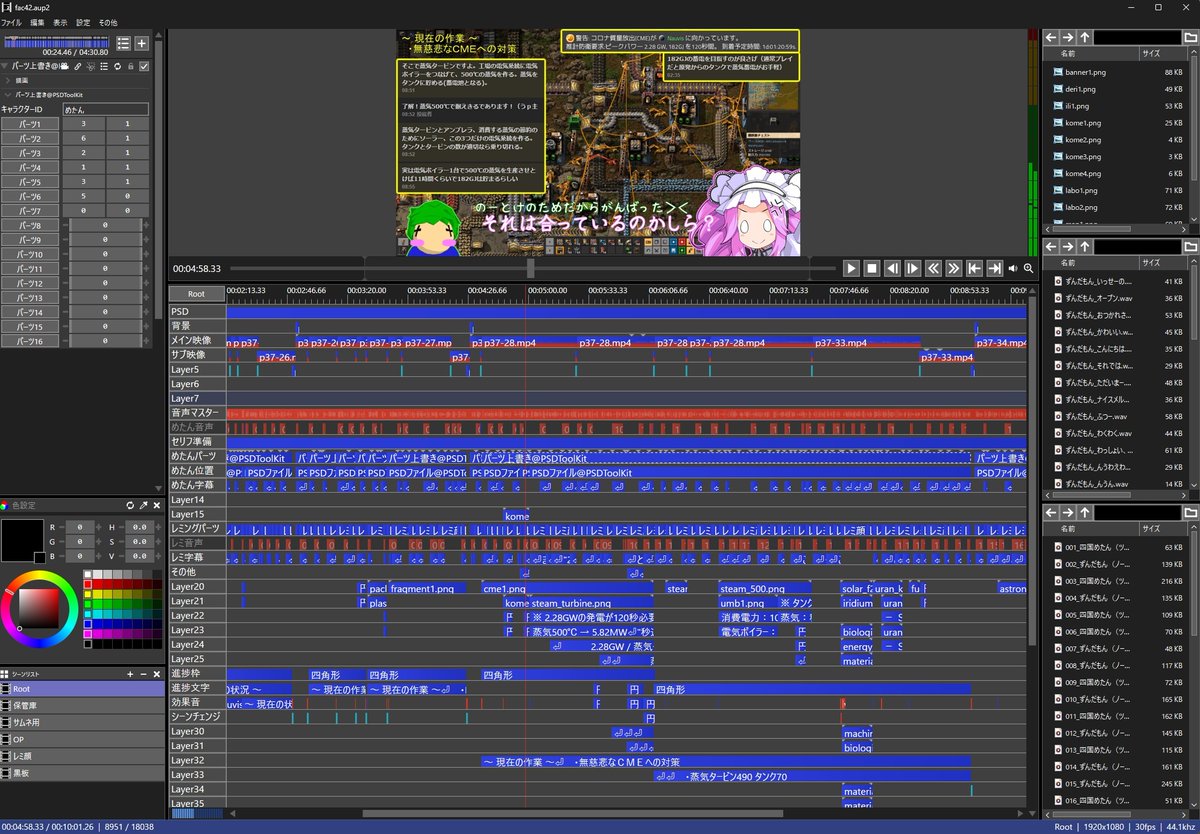Decrease パーツ10 with its minus stepper
Image resolution: width=1200 pixels, height=834 pixels.
pos(65,255)
